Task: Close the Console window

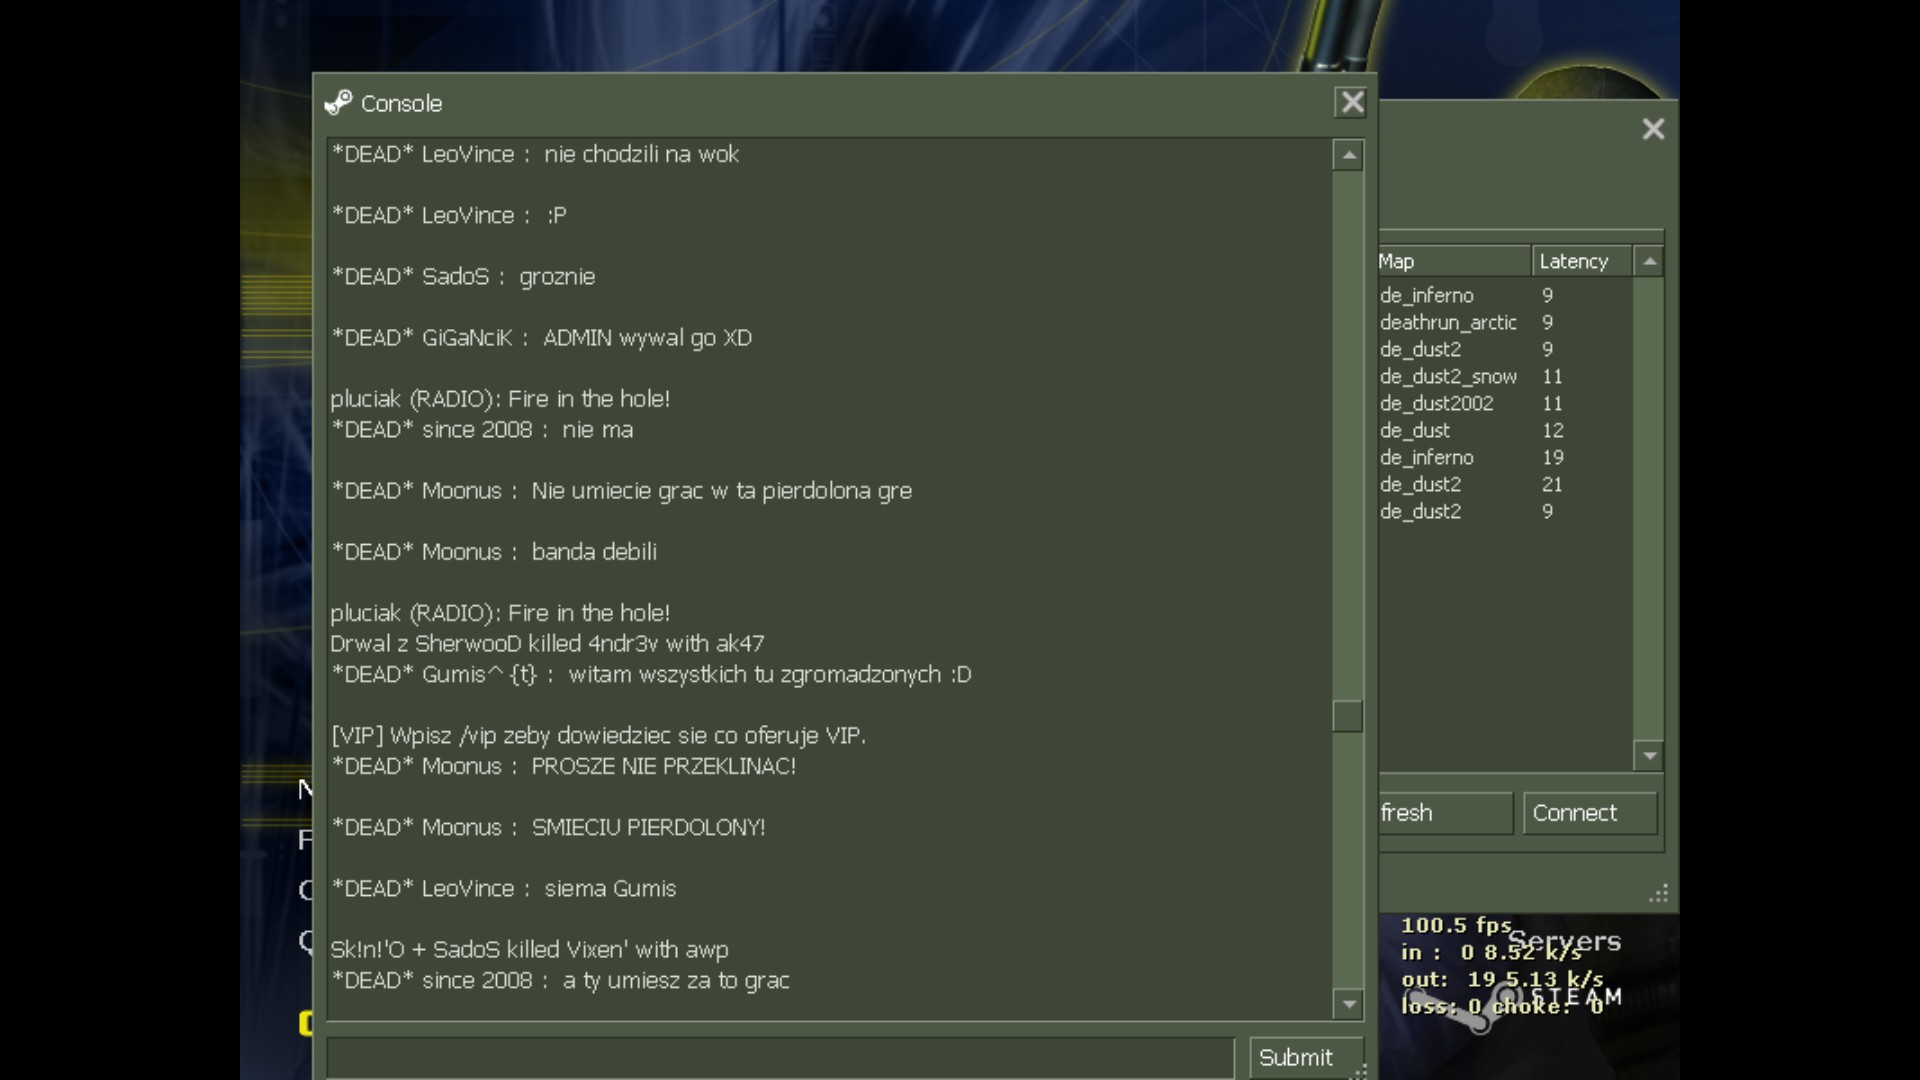Action: tap(1351, 102)
